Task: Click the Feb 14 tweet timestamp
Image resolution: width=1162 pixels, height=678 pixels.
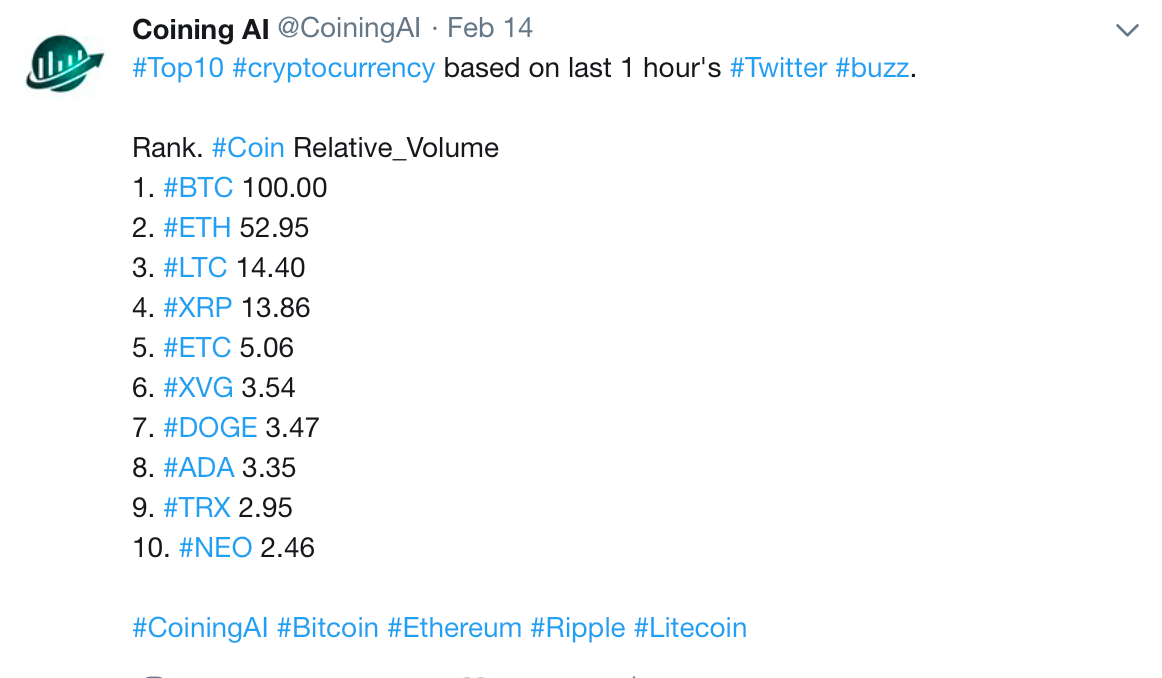Action: tap(490, 29)
